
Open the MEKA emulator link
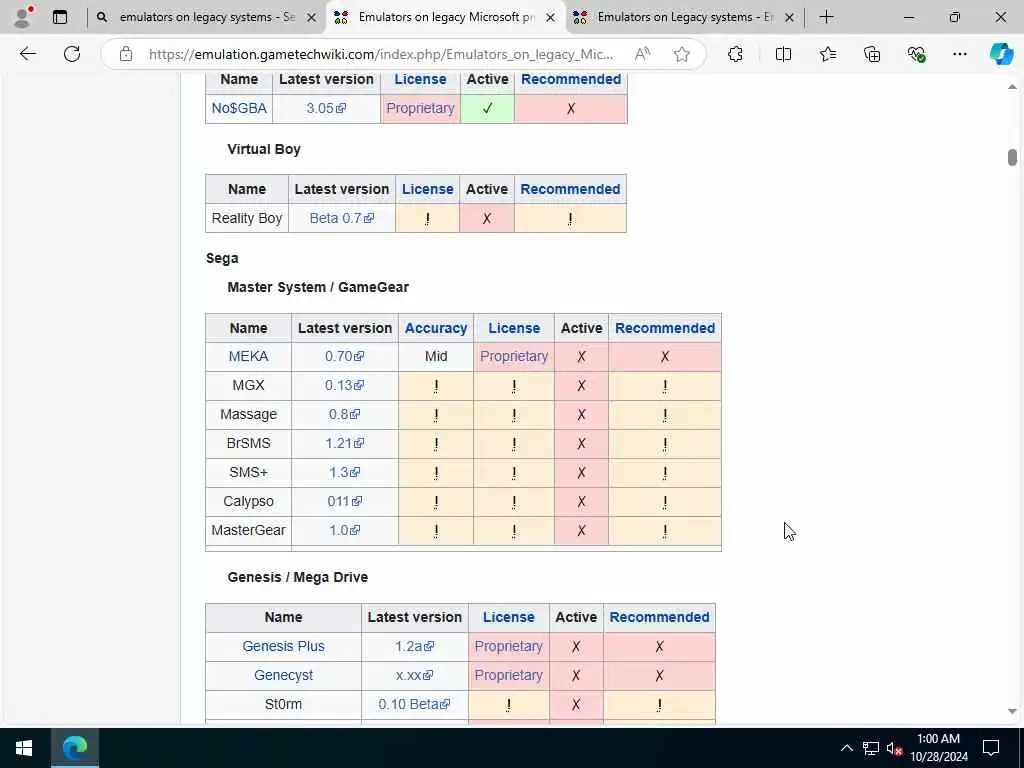248,357
